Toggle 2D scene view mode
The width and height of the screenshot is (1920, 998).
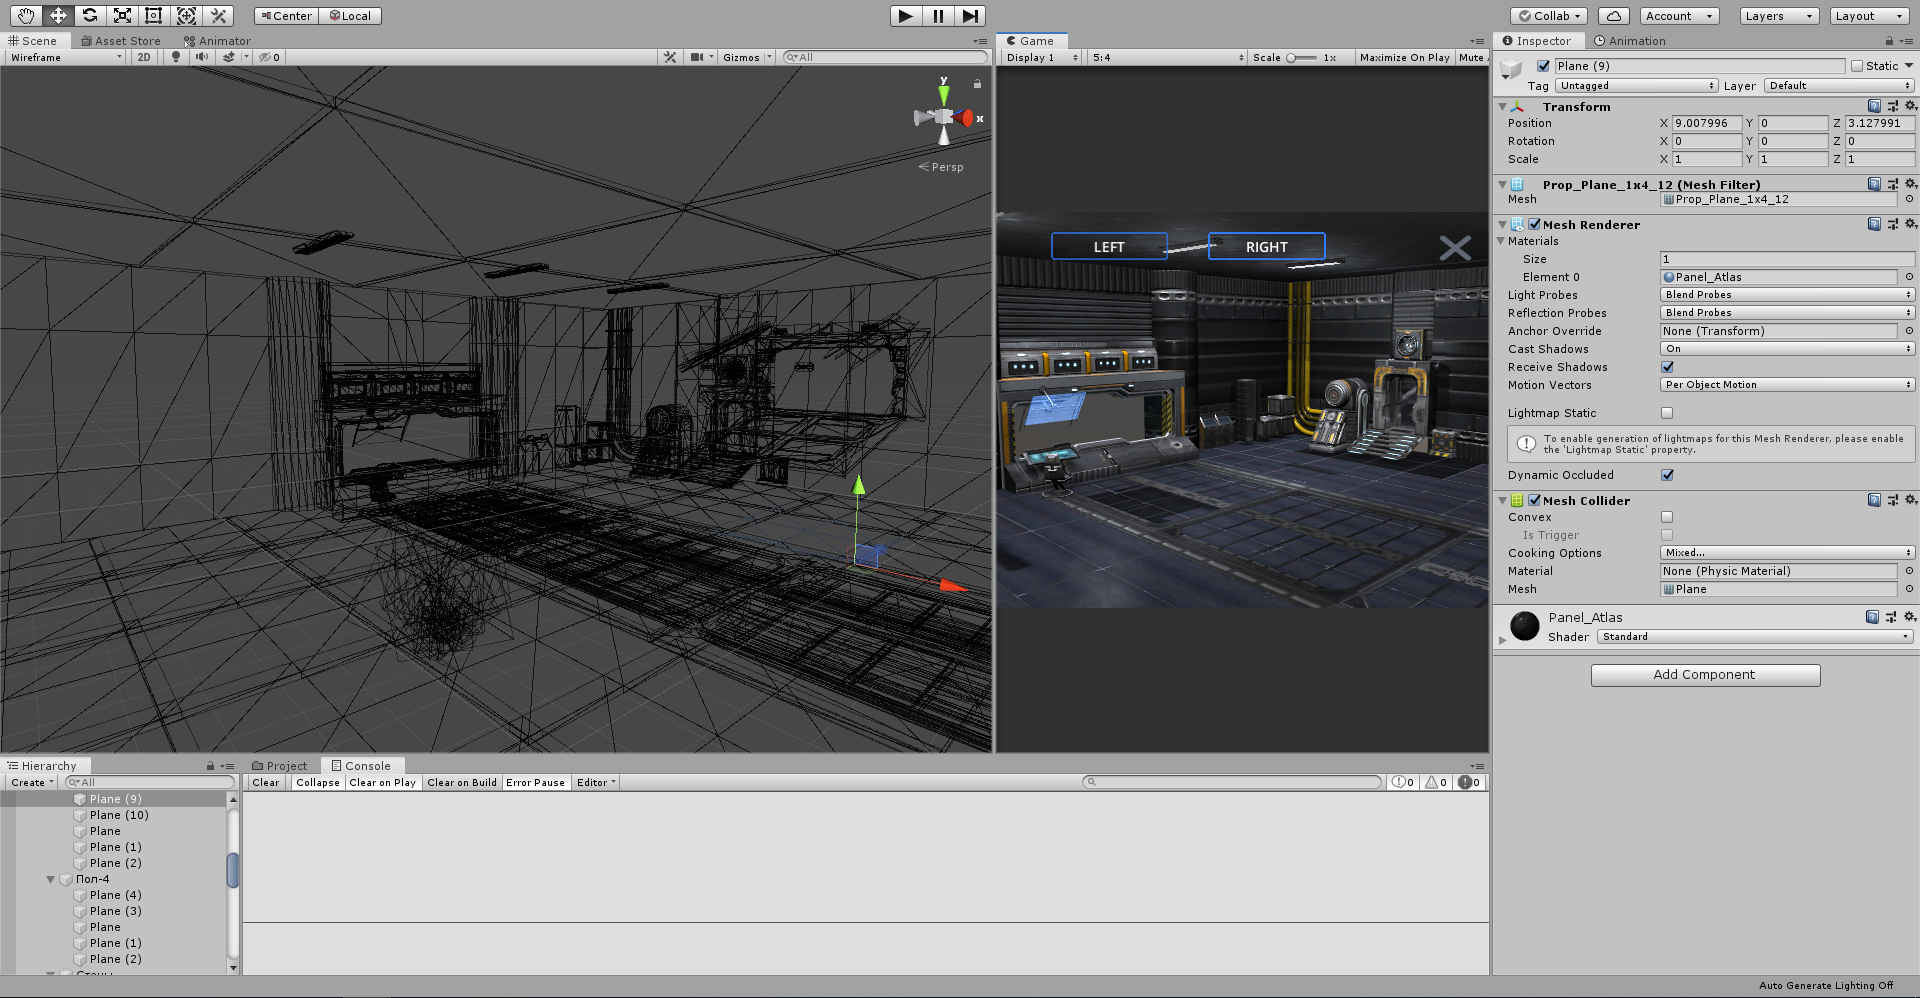pos(144,57)
